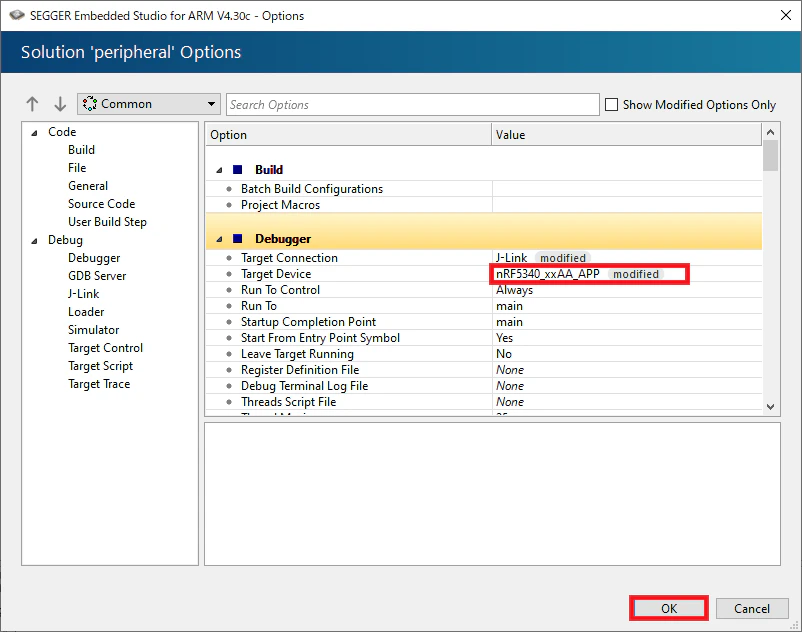The image size is (802, 632).
Task: Click the Run To Control option
Action: 280,290
